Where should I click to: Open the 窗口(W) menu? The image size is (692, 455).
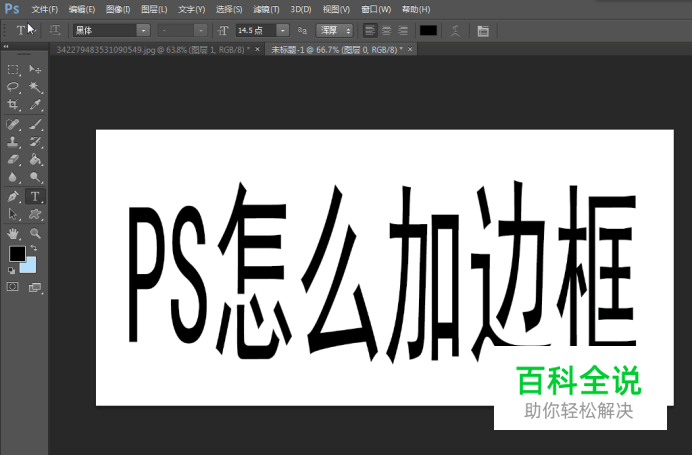[x=376, y=9]
